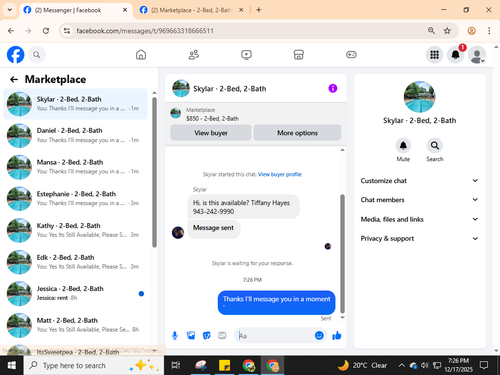Image resolution: width=500 pixels, height=375 pixels.
Task: Open Chrome three-dot menu
Action: (489, 31)
